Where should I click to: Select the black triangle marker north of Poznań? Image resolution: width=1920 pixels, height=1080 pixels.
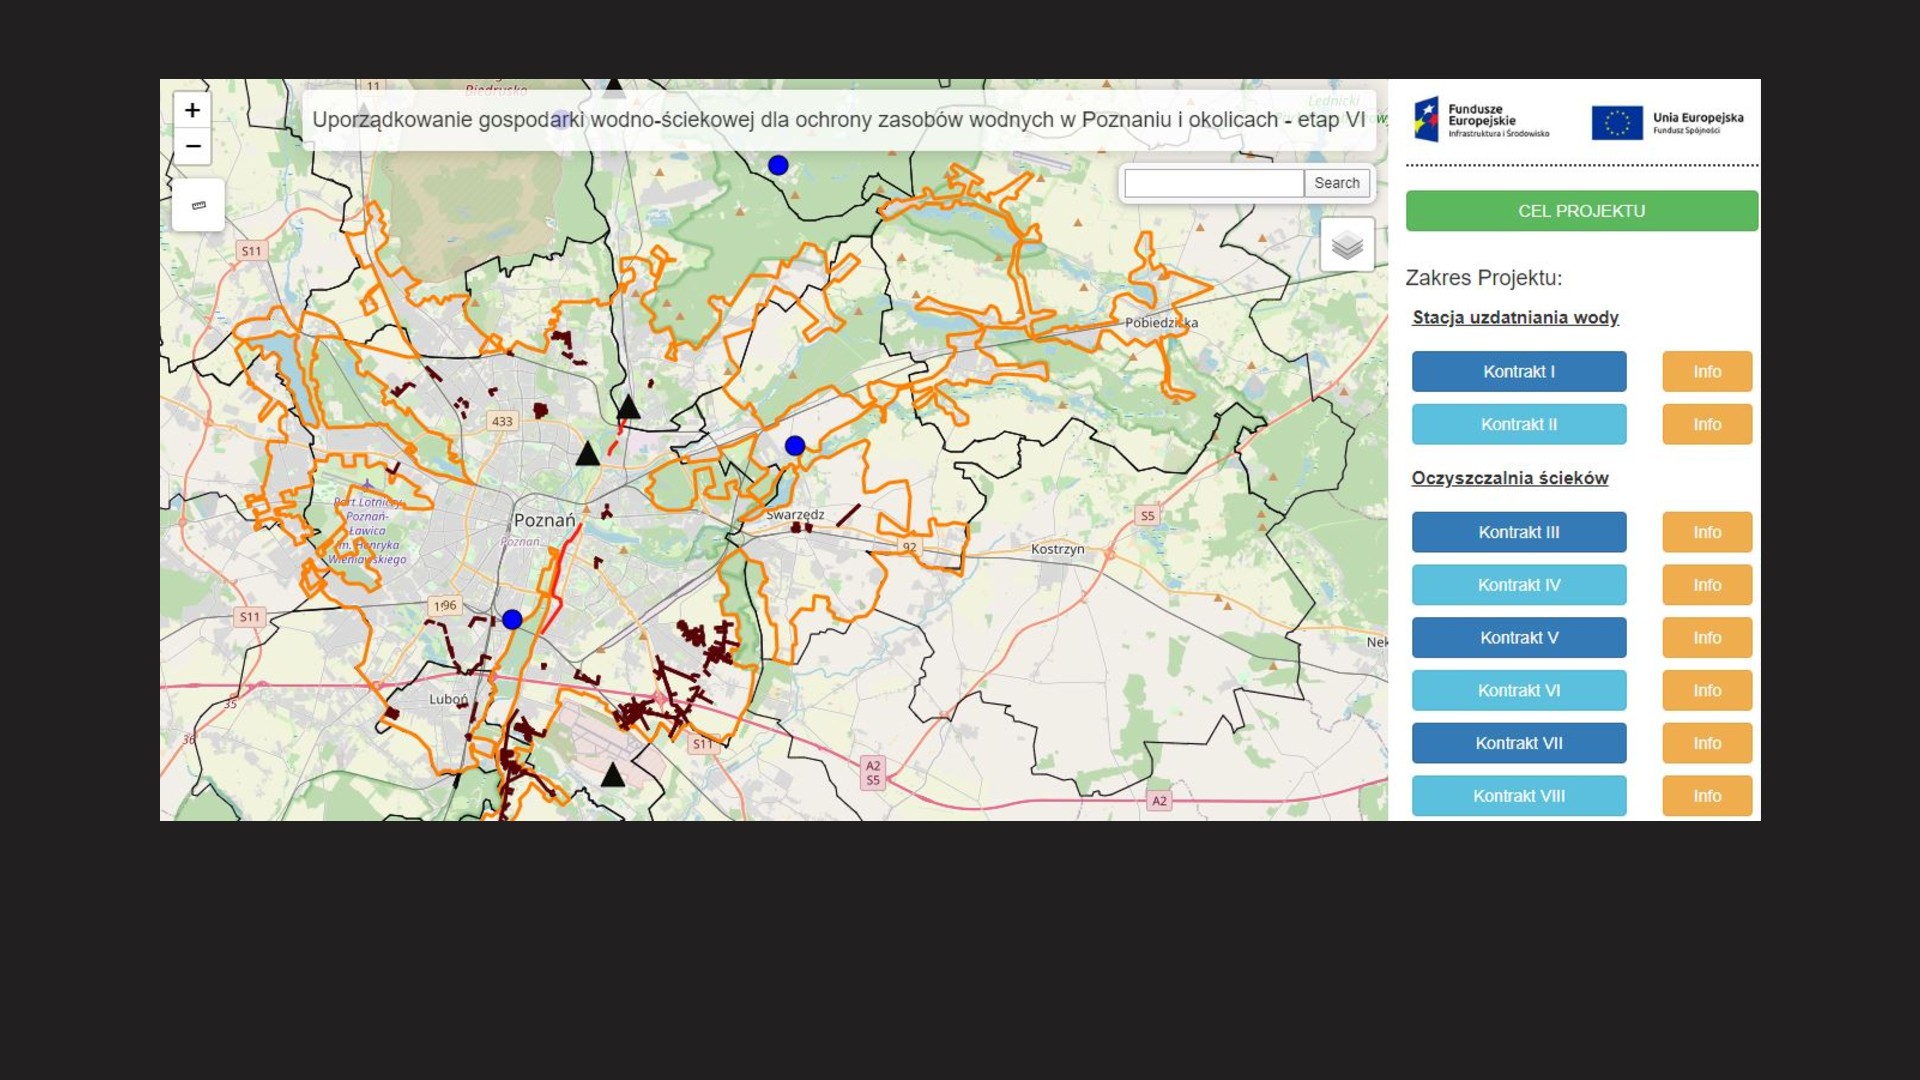[628, 407]
